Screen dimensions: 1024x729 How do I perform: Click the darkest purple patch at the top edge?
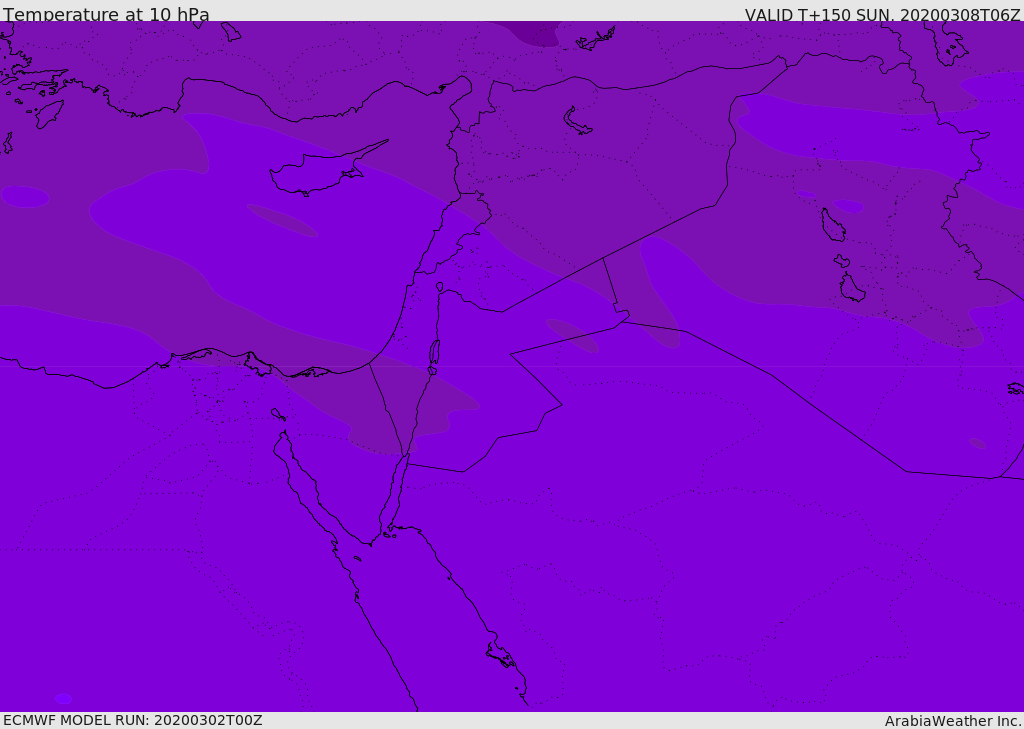pyautogui.click(x=532, y=33)
